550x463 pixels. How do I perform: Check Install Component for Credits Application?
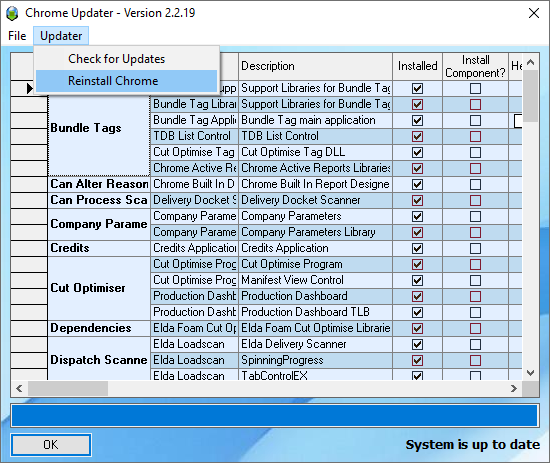475,248
